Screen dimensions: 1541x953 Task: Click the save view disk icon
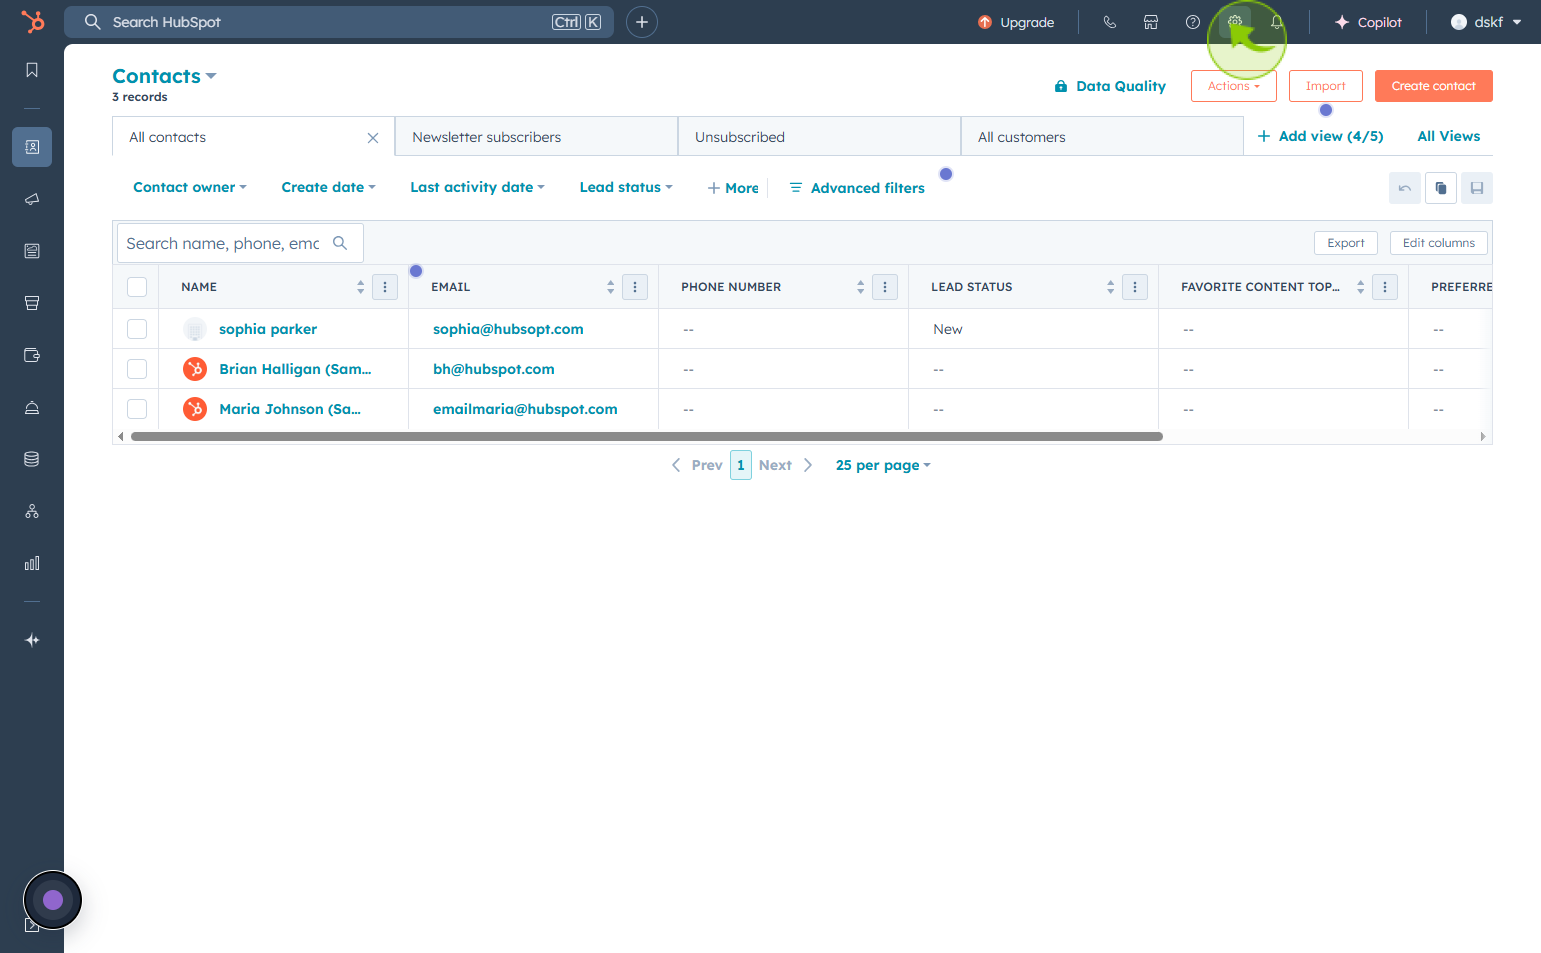[x=1477, y=188]
